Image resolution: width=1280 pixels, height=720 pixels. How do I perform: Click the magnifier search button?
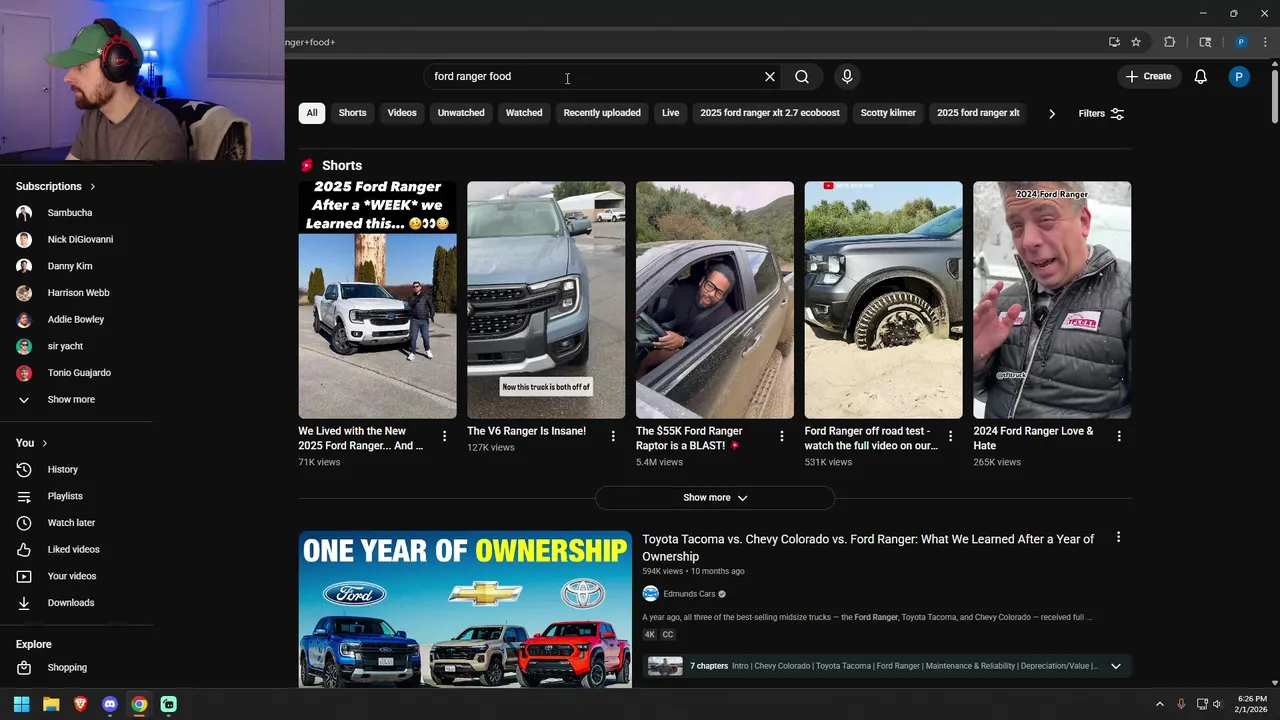tap(802, 76)
